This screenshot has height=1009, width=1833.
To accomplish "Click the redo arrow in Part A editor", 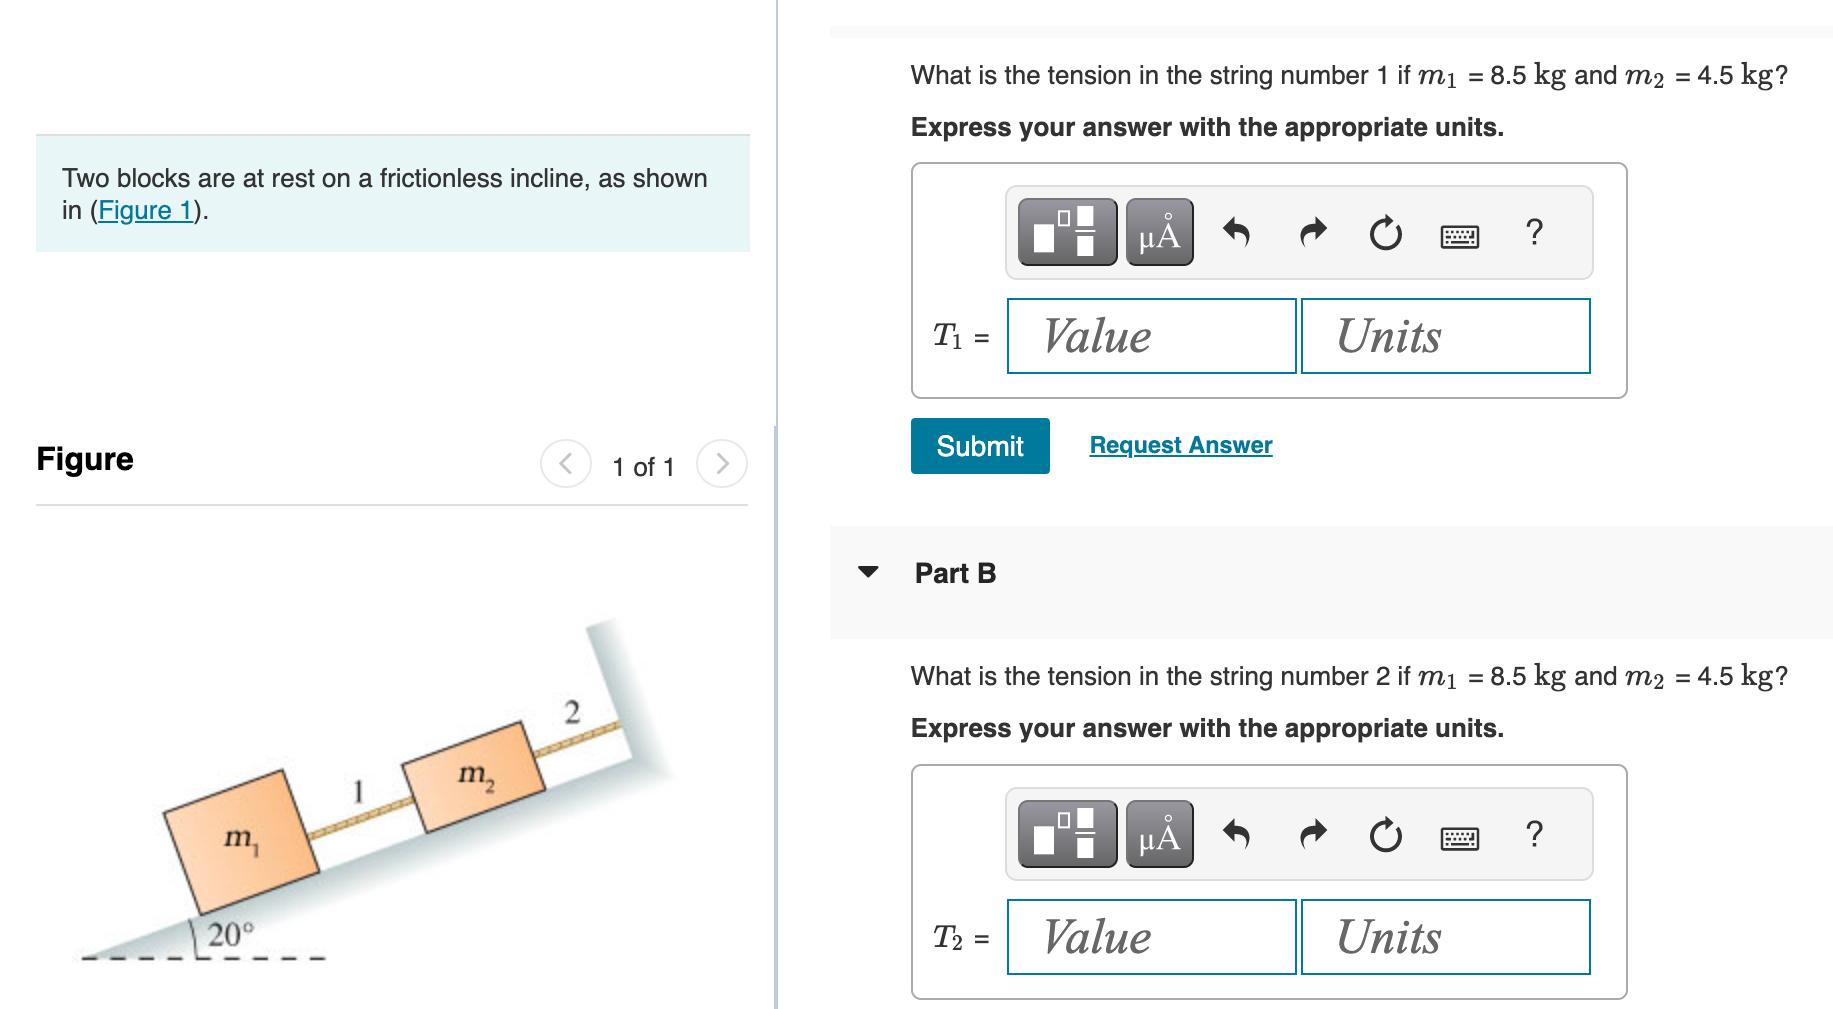I will coord(1310,232).
